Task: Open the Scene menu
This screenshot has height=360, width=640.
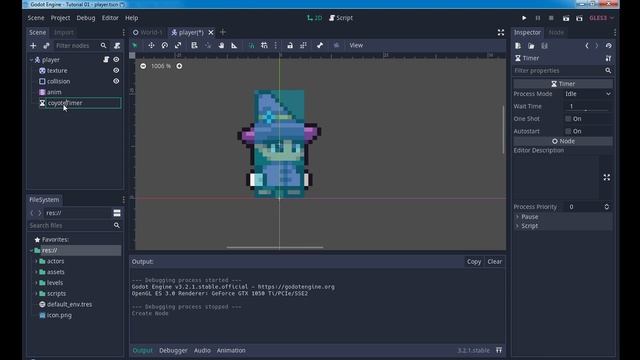Action: 36,18
